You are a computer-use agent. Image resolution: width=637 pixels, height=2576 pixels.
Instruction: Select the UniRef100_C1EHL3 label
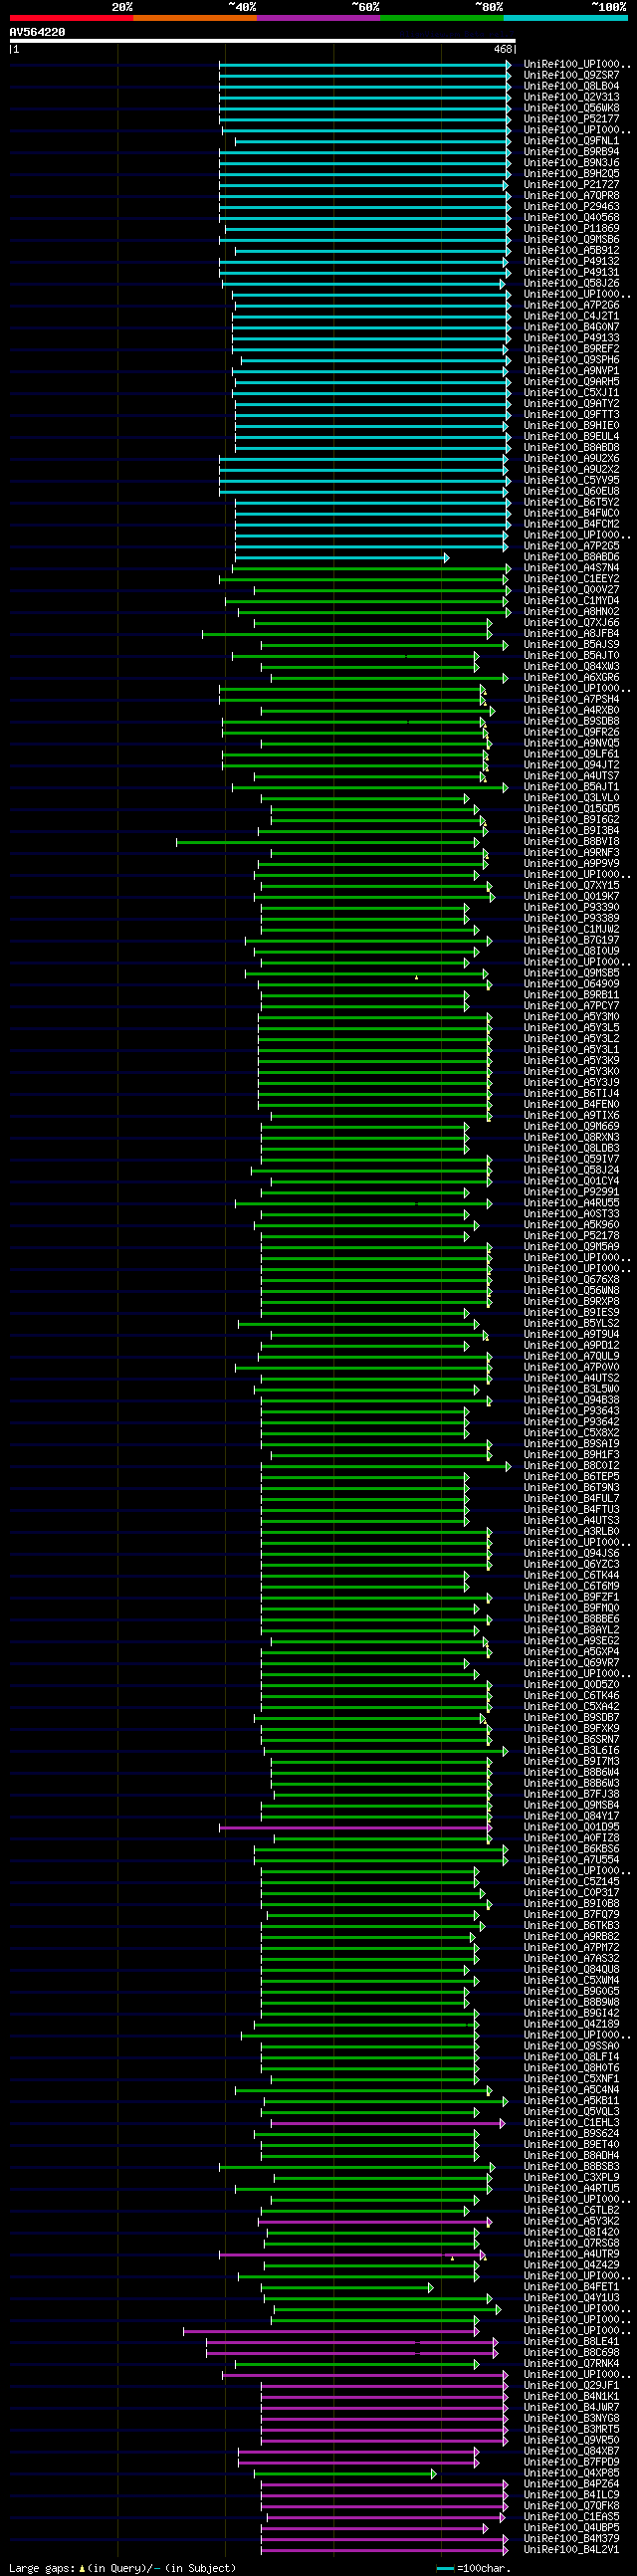571,2123
